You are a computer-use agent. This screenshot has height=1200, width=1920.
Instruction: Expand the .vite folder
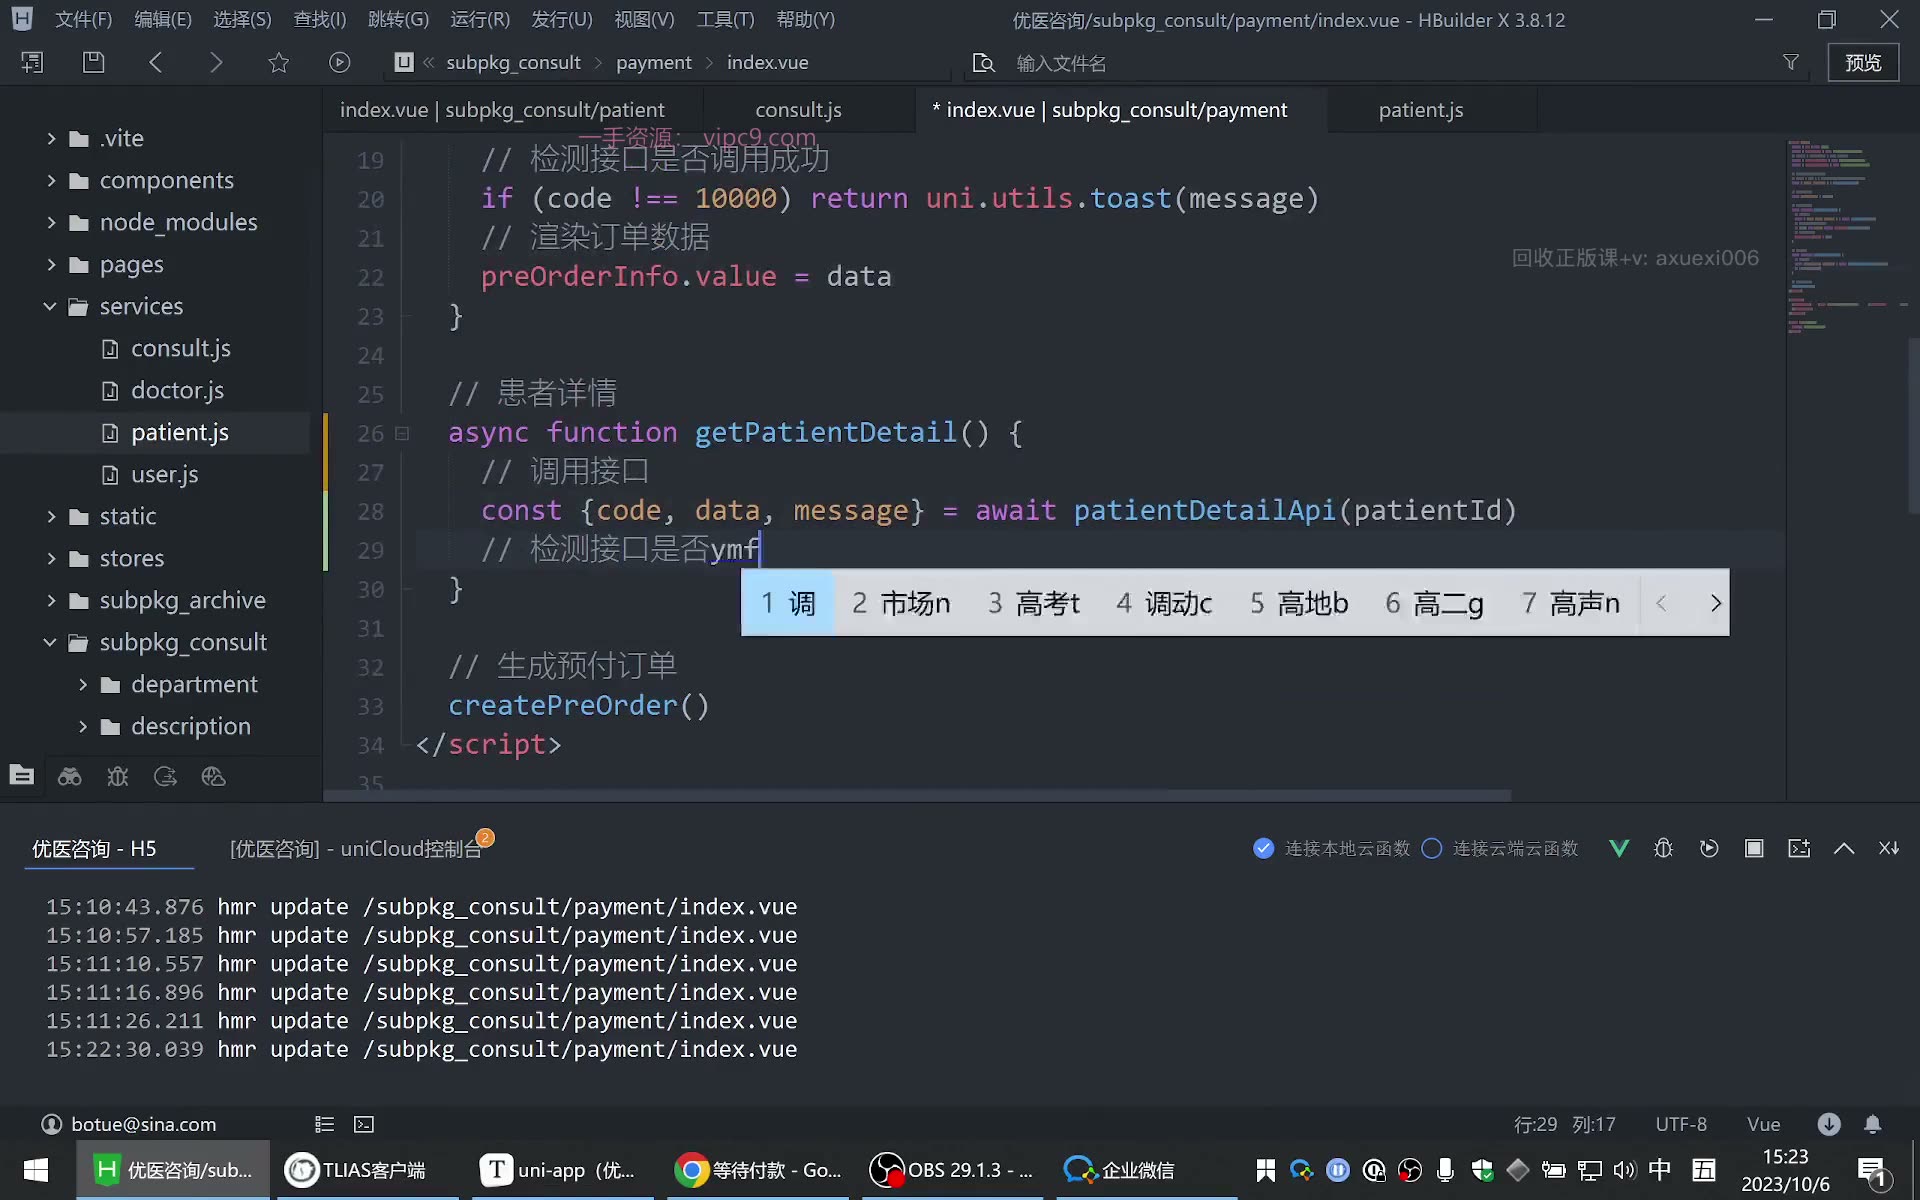click(50, 138)
